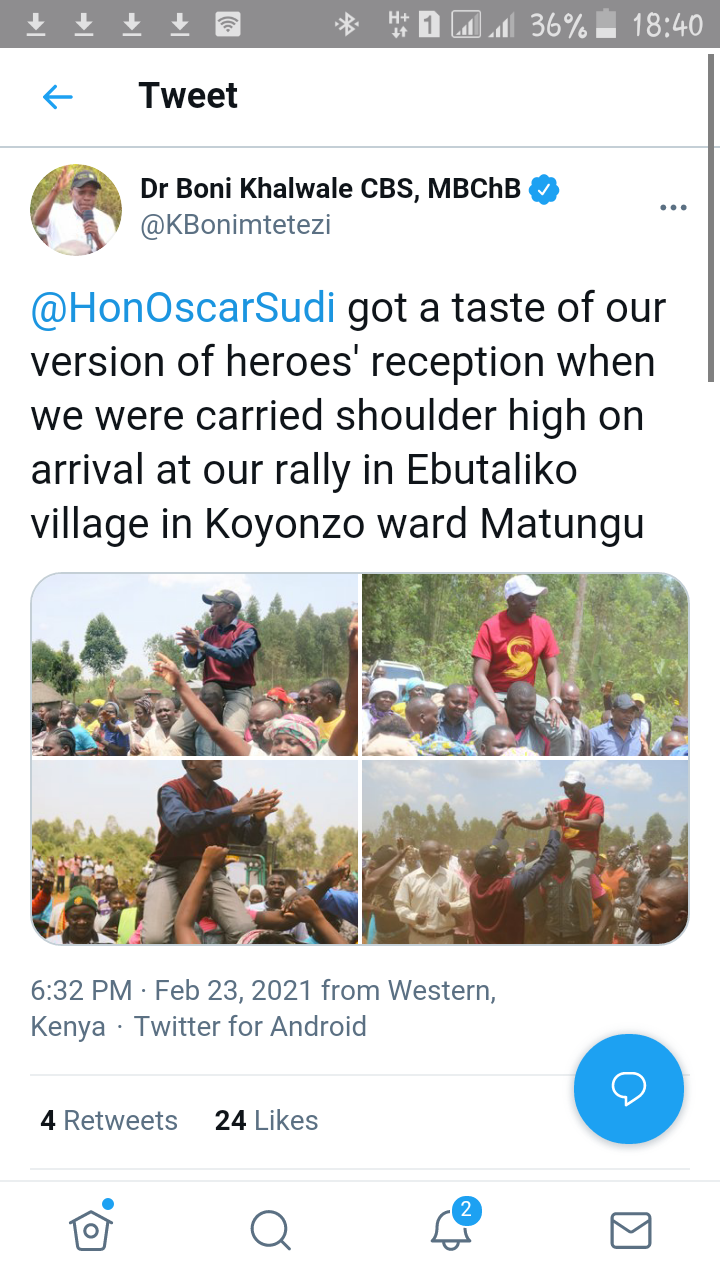Open the top-left photo of man in maroon vest
This screenshot has width=720, height=1280.
point(195,664)
